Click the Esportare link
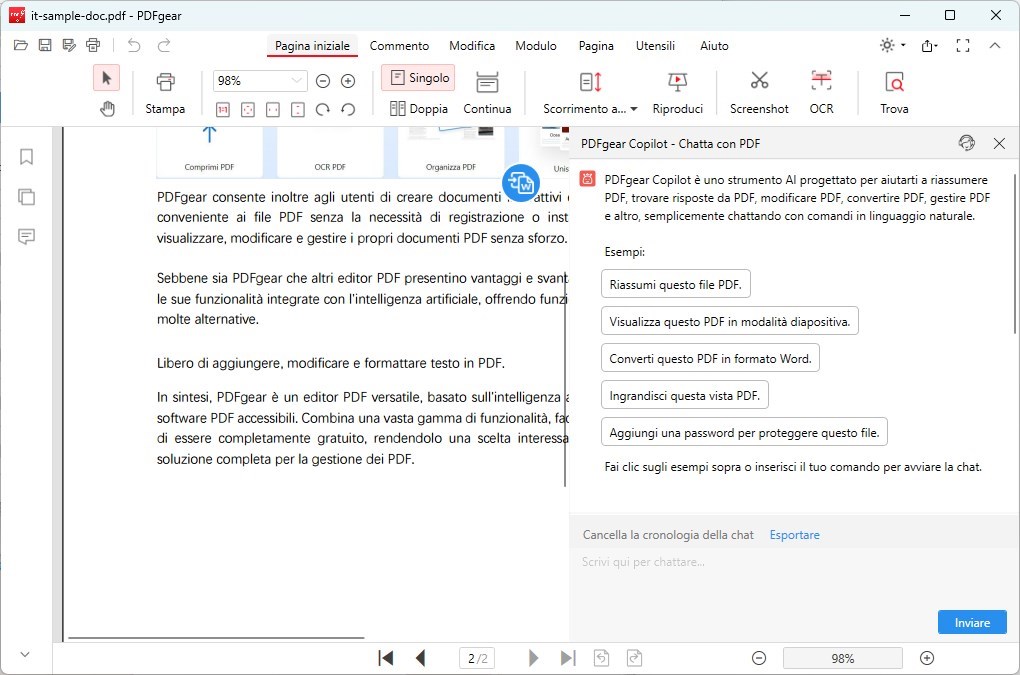This screenshot has width=1020, height=675. tap(794, 535)
